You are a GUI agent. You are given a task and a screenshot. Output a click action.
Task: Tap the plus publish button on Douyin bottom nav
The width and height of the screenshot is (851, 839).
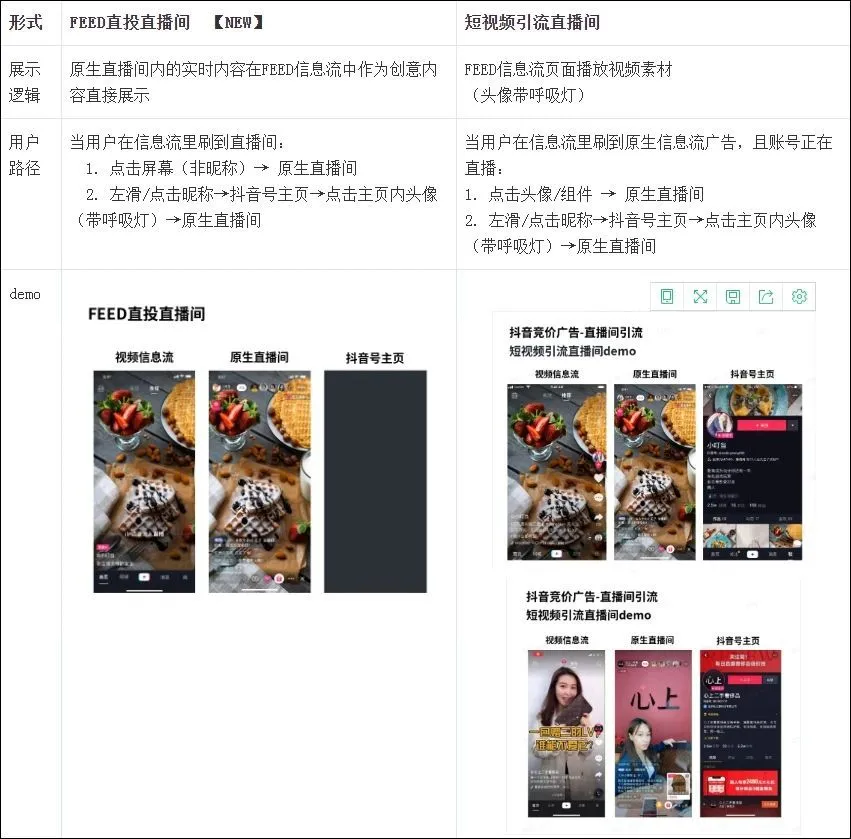[x=752, y=554]
